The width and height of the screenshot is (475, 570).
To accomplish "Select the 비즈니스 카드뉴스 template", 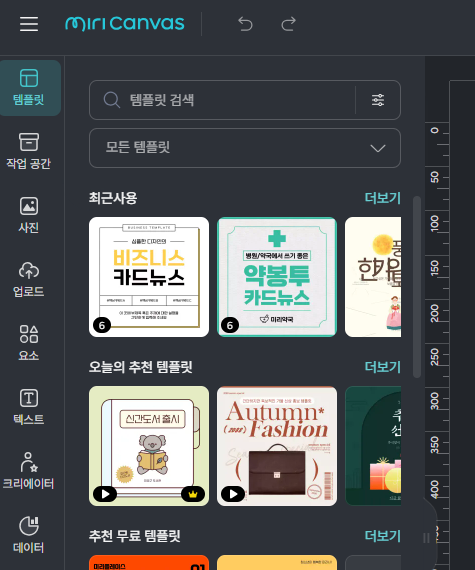I will [x=149, y=277].
